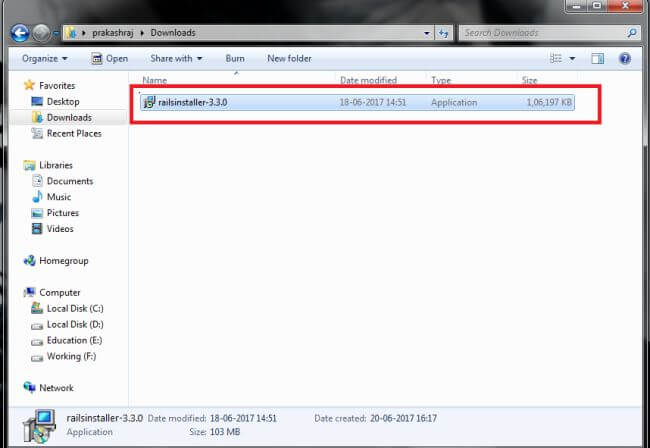650x448 pixels.
Task: Click the Local Disk (D:) drive icon
Action: pyautogui.click(x=37, y=326)
